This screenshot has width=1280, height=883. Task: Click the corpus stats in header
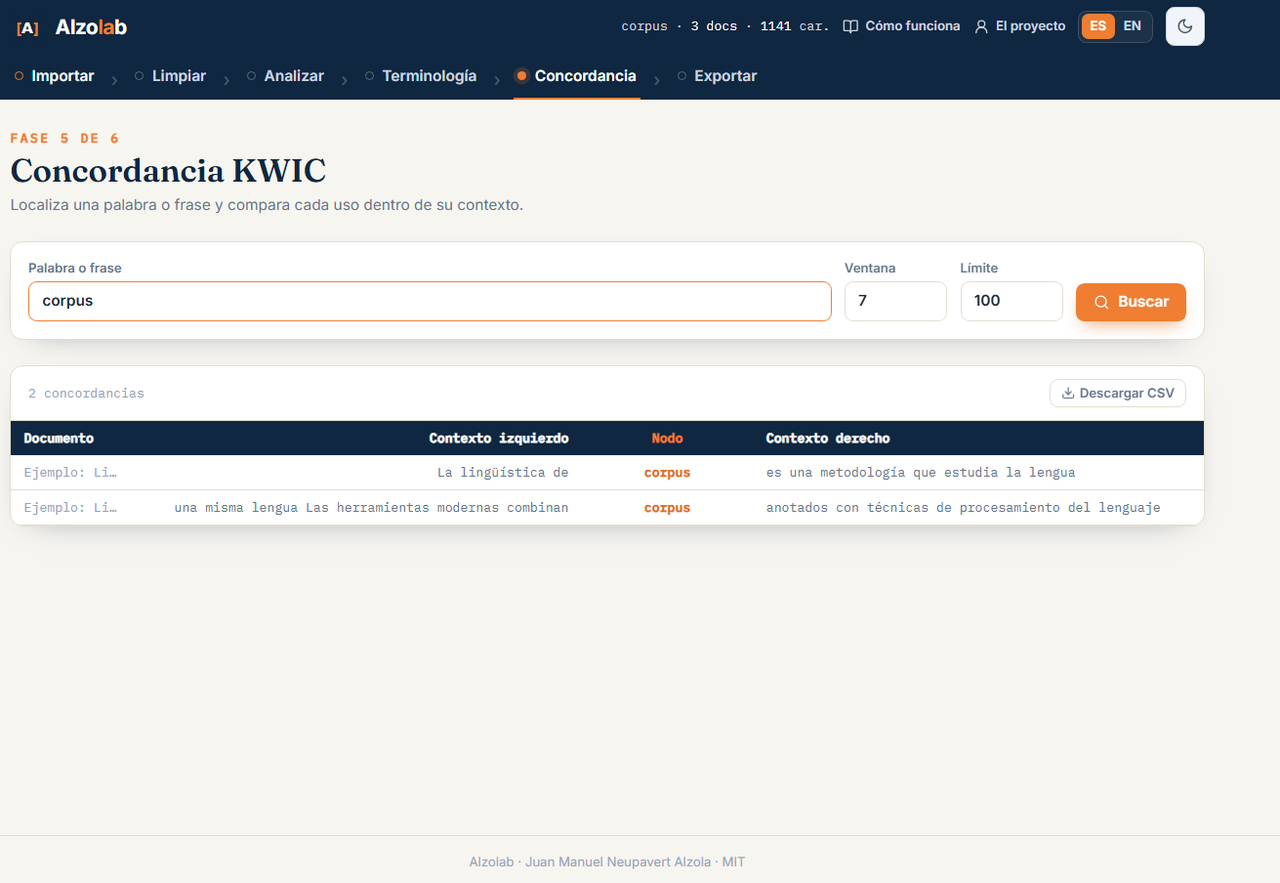tap(725, 26)
